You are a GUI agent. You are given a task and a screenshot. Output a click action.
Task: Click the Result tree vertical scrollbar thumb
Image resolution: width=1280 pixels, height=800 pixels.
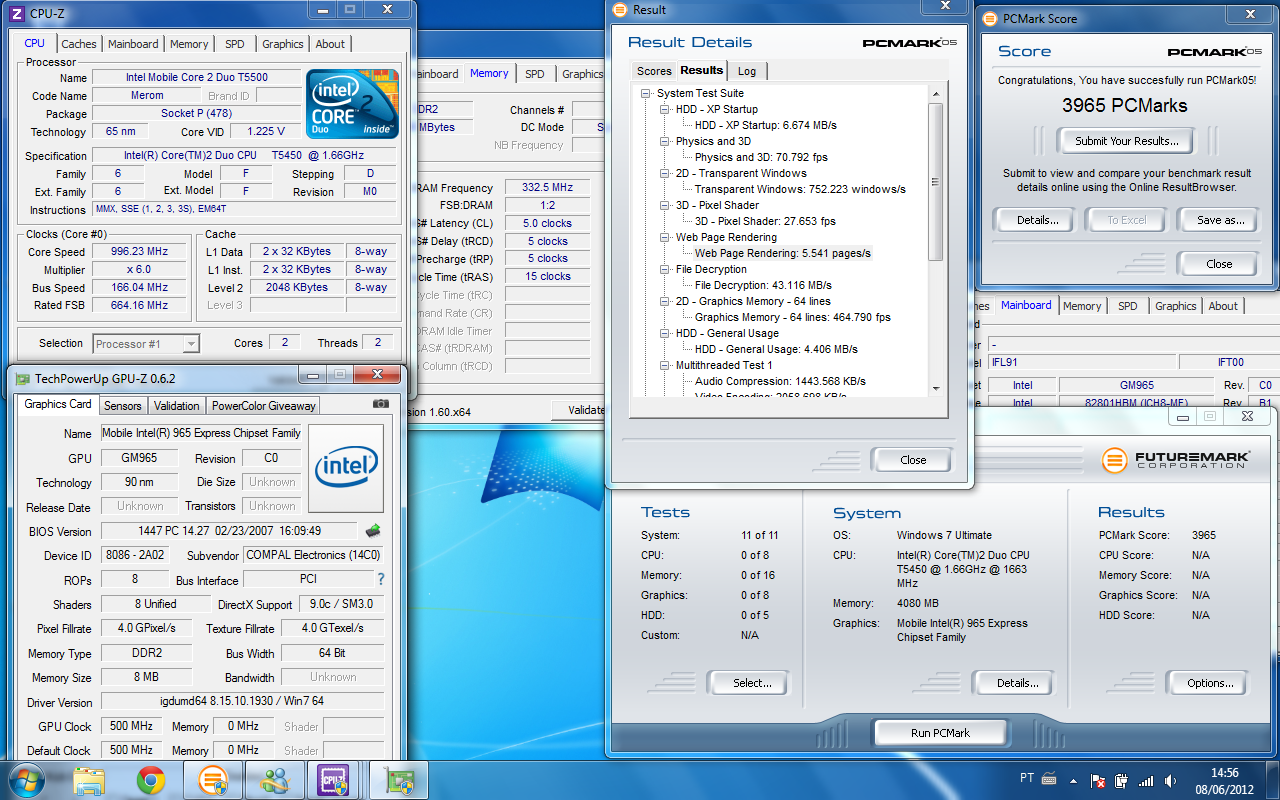(936, 180)
